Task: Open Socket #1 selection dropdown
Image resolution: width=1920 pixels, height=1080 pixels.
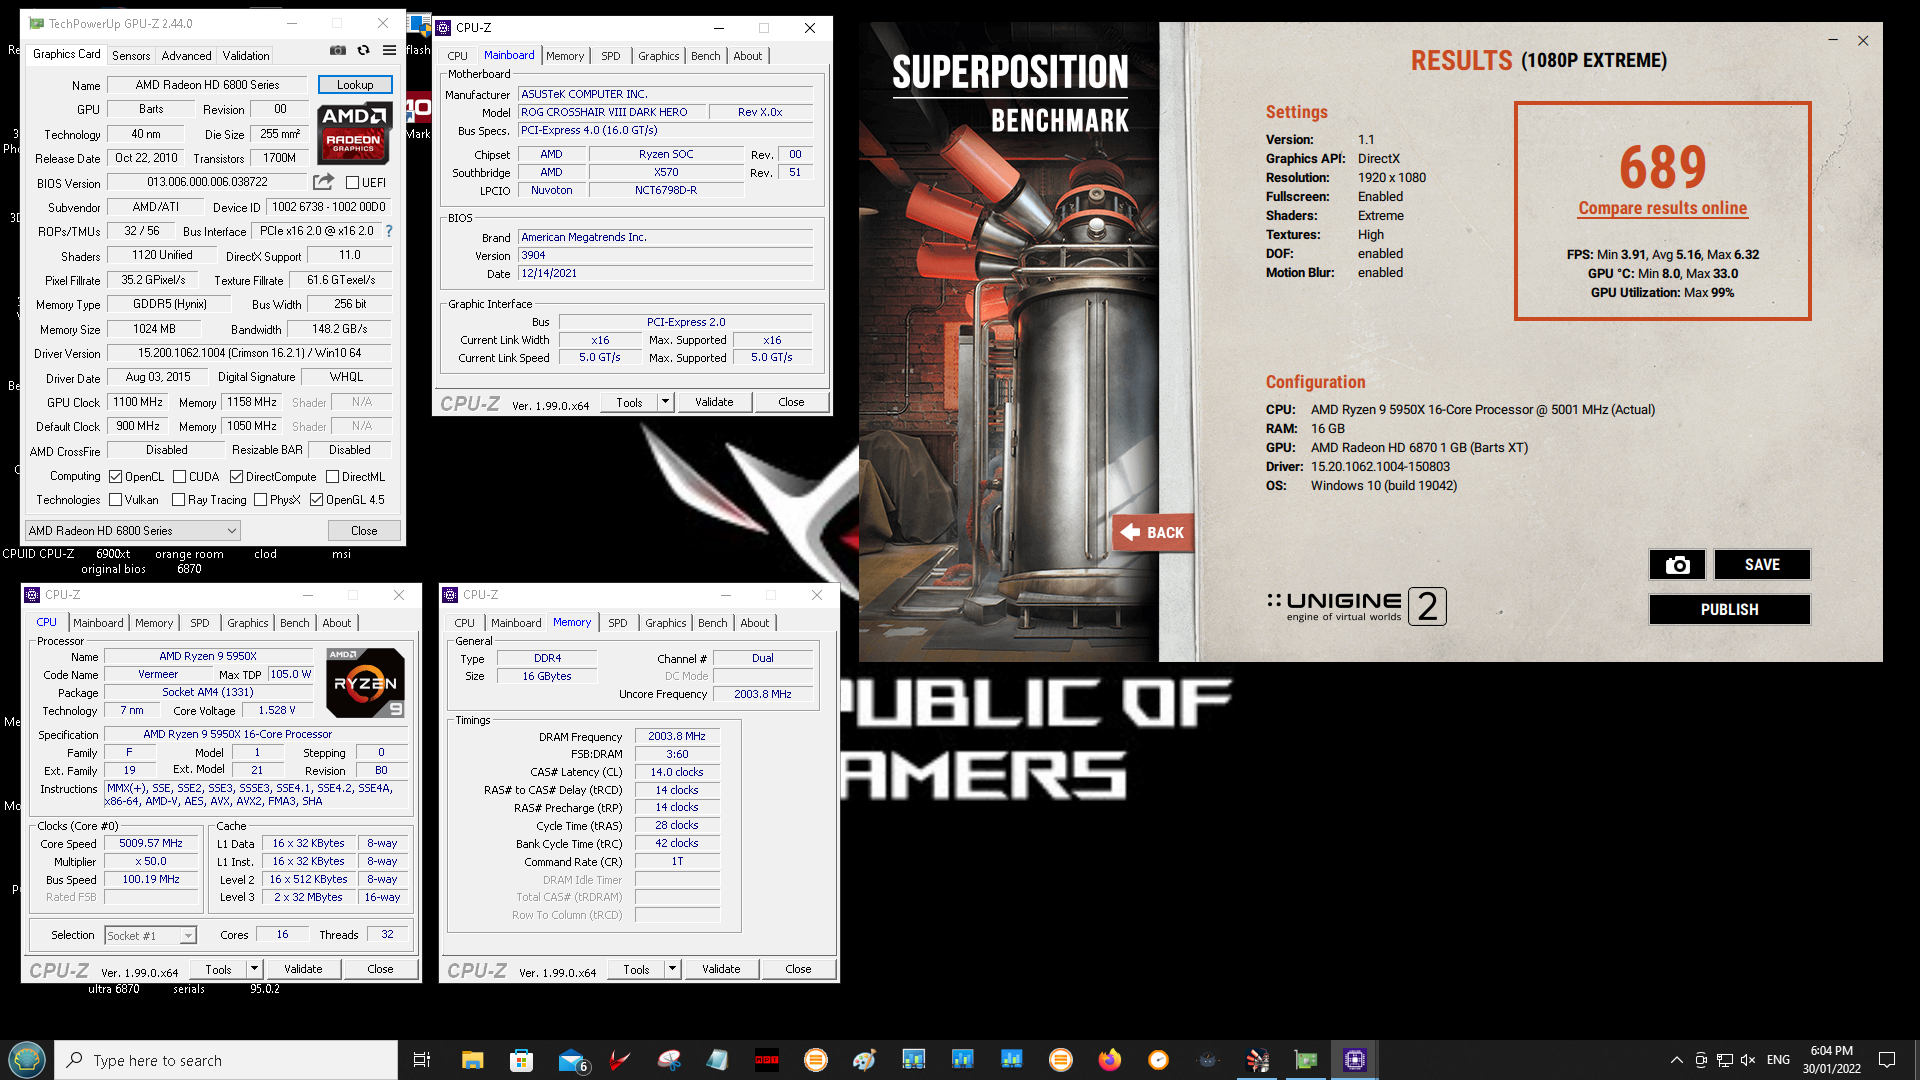Action: pos(150,936)
